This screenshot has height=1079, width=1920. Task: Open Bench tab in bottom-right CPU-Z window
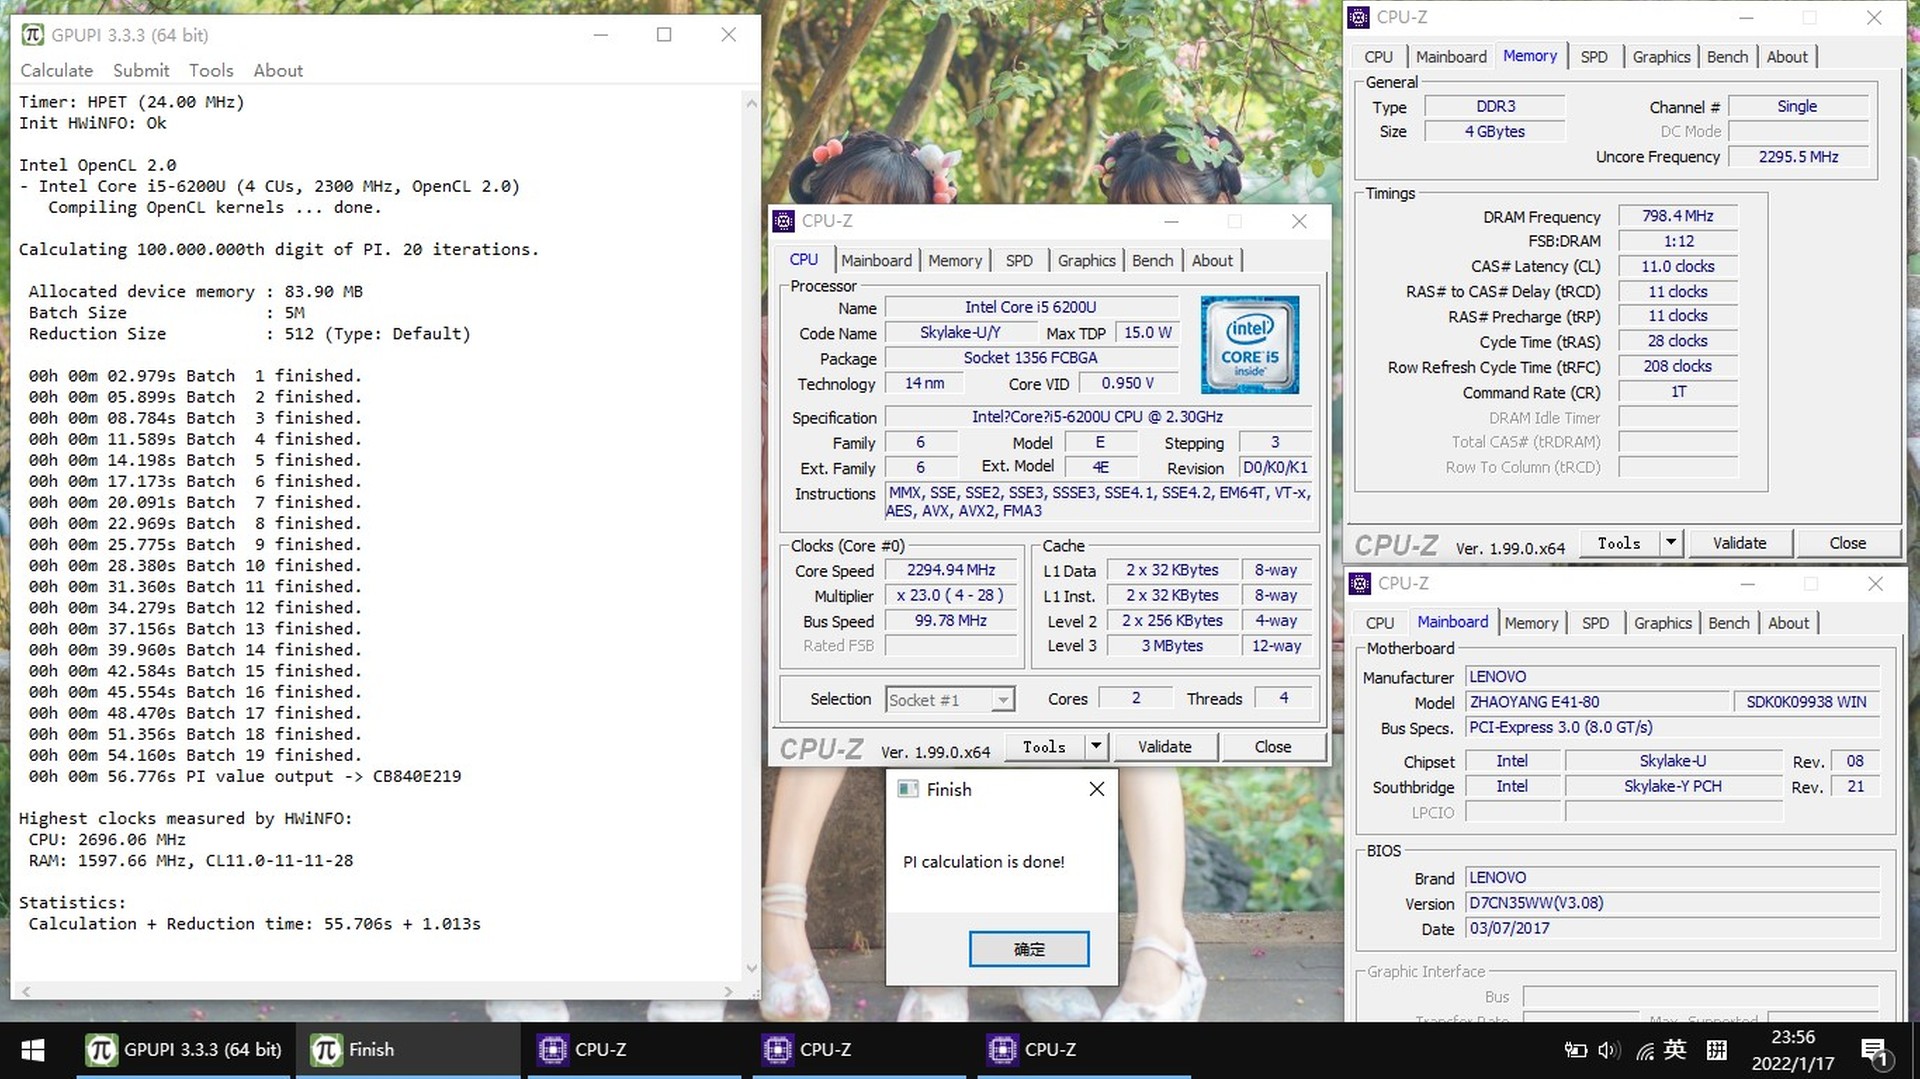click(1728, 623)
